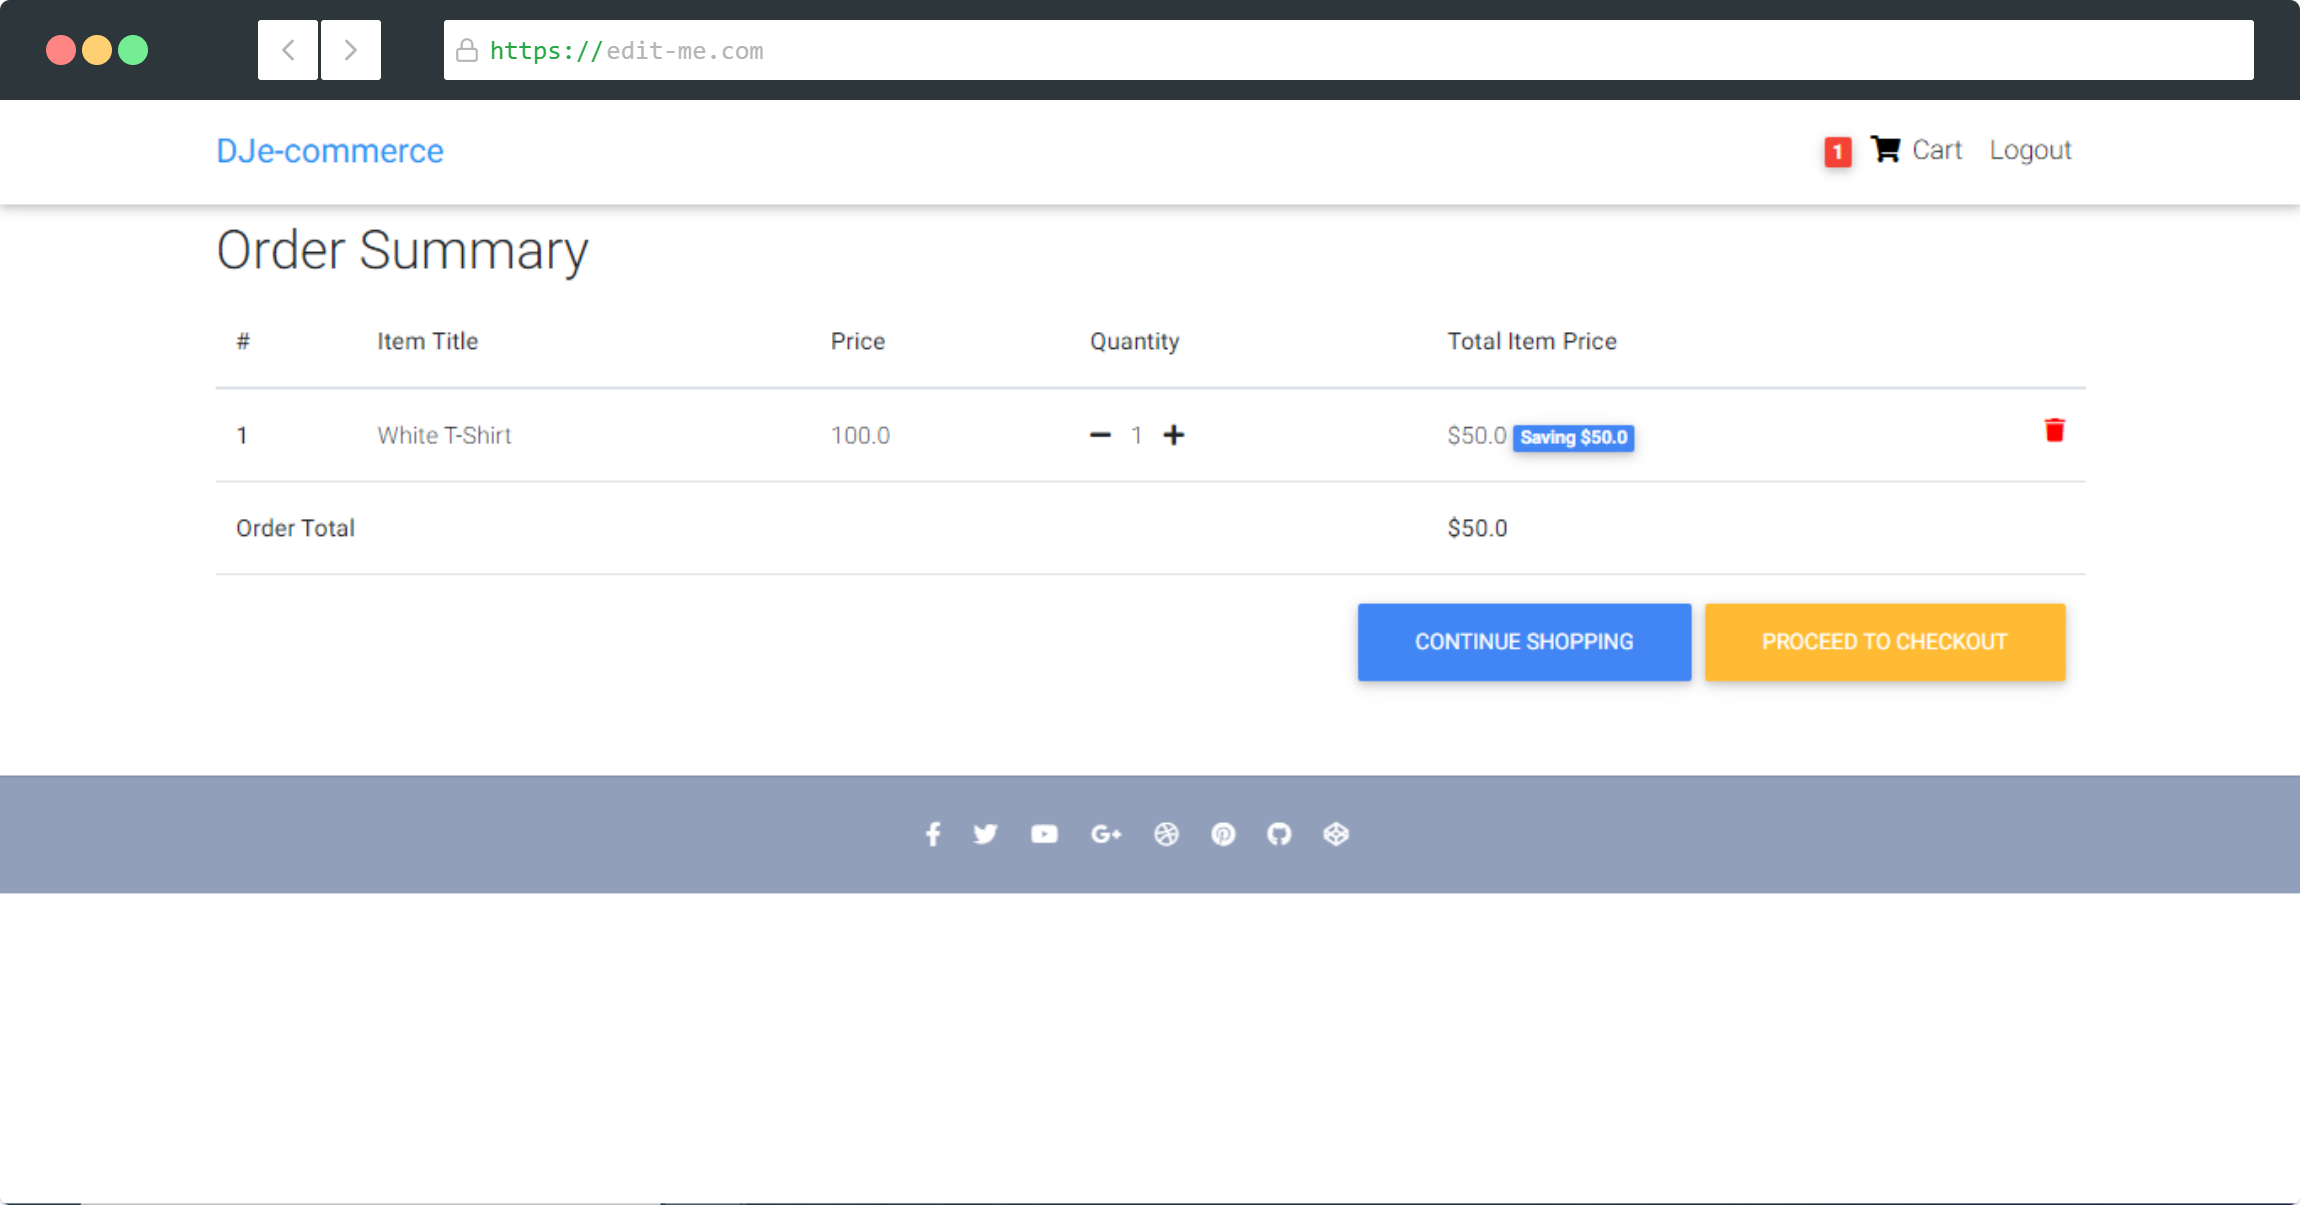The height and width of the screenshot is (1205, 2300).
Task: Go to DJe-commerce home link
Action: coord(330,151)
